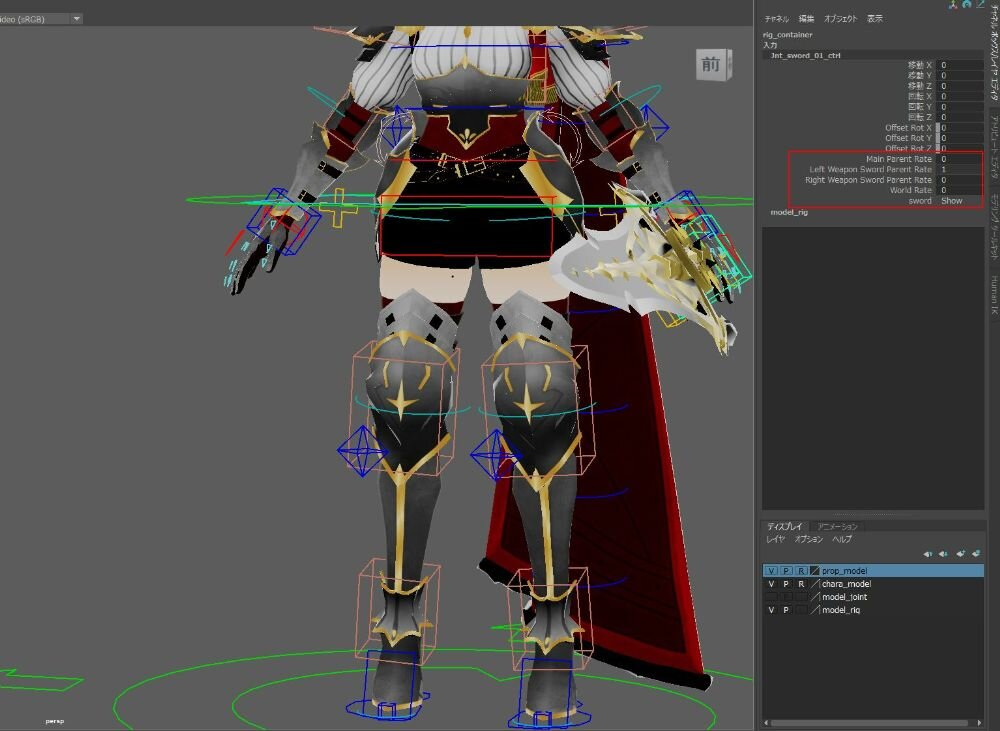
Task: Open the チャネル menu in Channel Box
Action: (x=776, y=18)
